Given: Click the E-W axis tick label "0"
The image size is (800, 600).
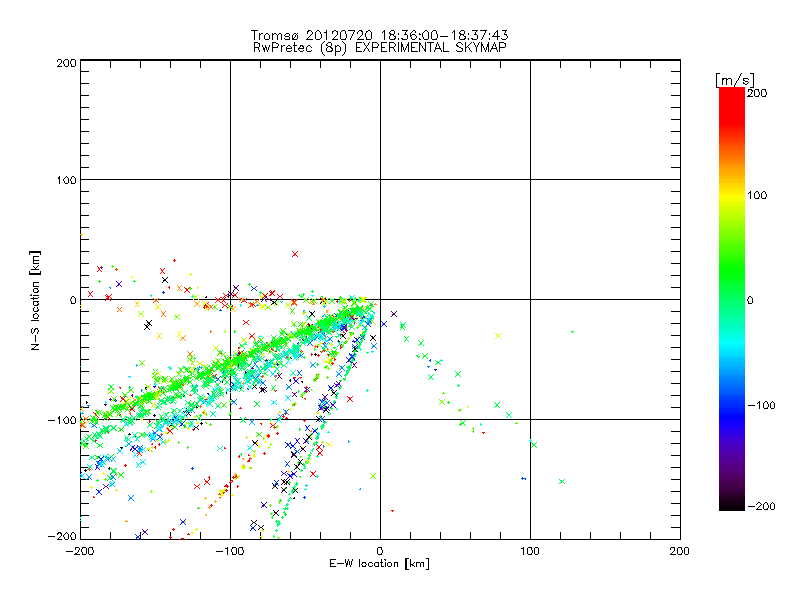Looking at the screenshot, I should [380, 551].
